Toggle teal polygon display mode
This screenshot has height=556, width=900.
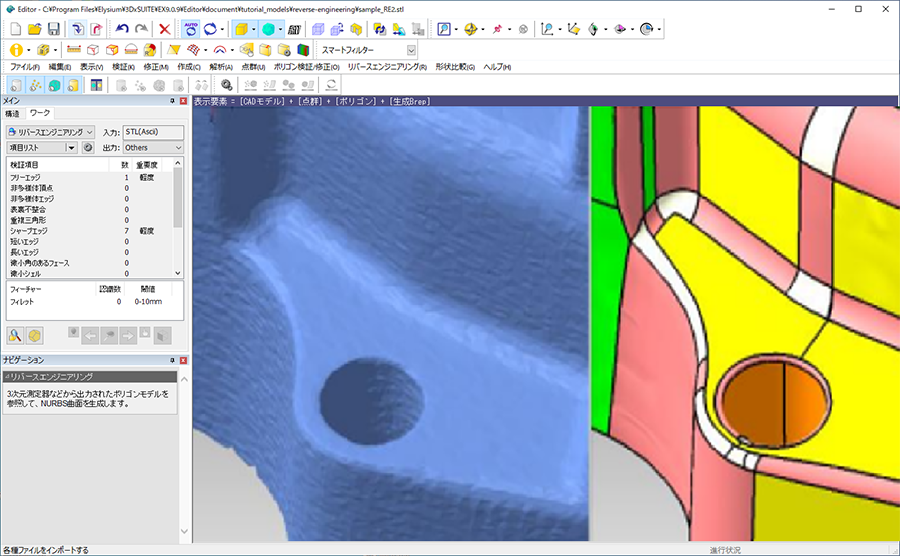tap(268, 29)
